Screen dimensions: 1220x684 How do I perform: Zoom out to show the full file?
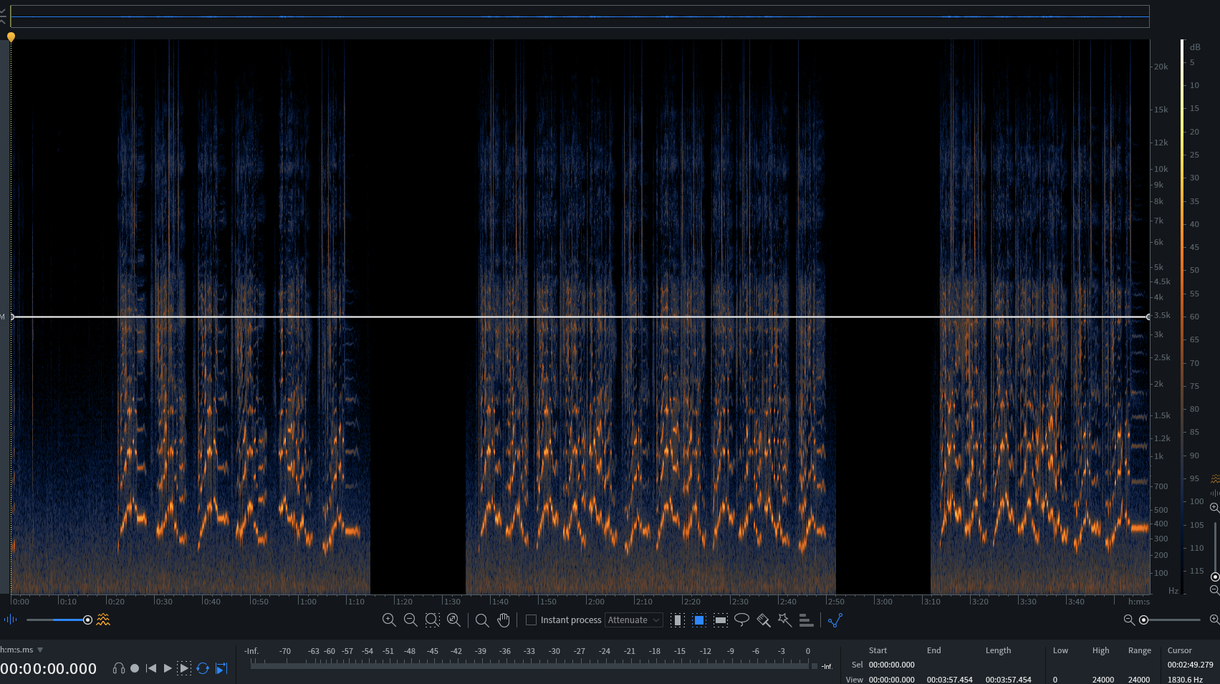pos(454,620)
